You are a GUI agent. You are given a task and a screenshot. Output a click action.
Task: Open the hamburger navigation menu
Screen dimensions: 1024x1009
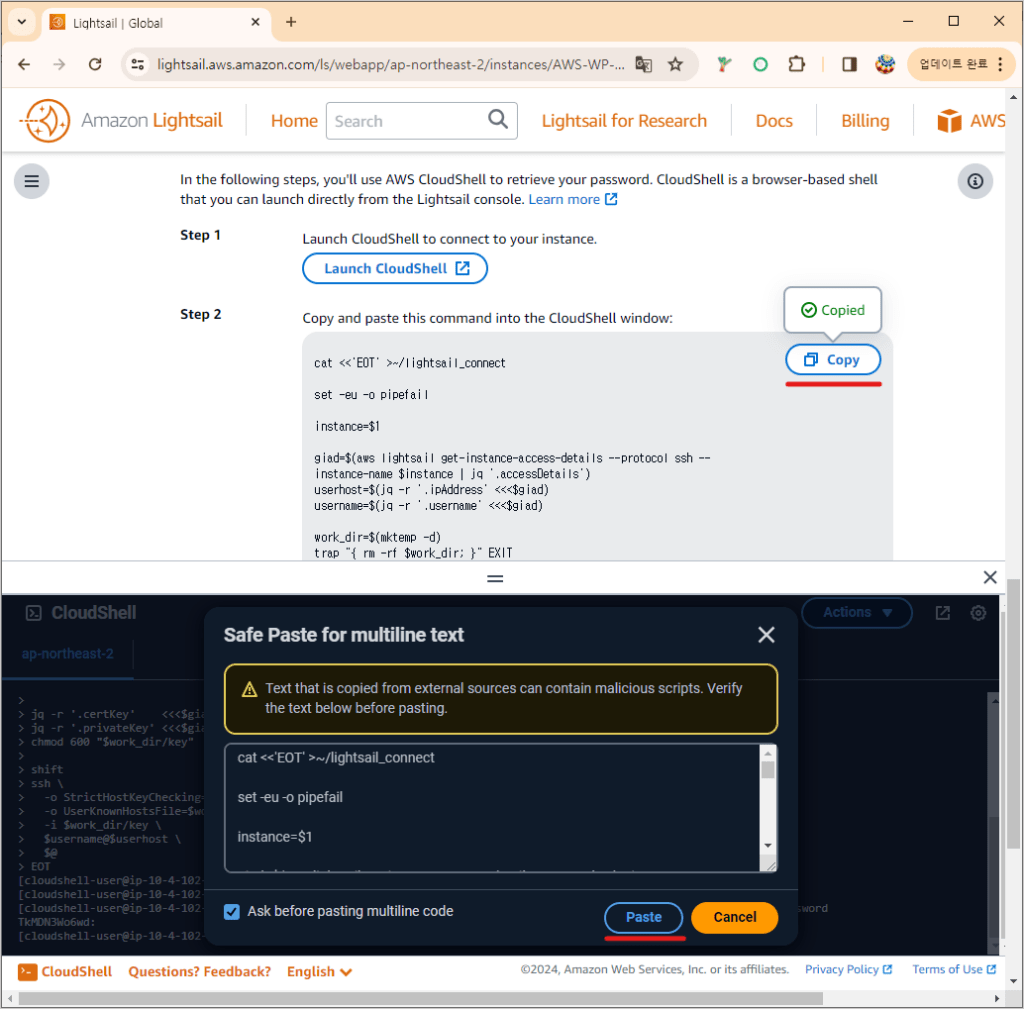click(31, 181)
